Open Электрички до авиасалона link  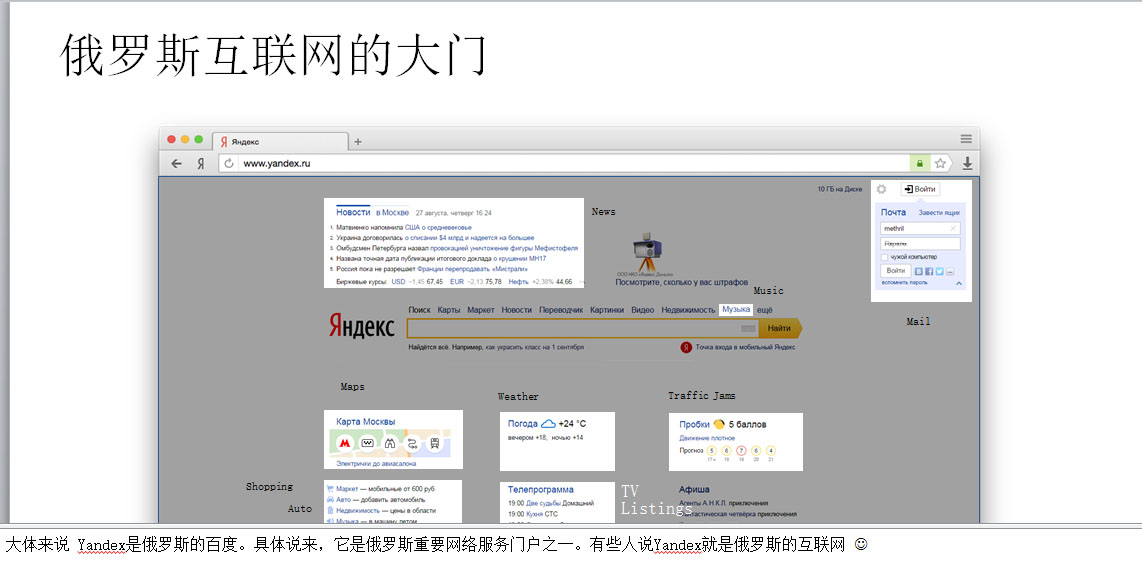tap(377, 463)
